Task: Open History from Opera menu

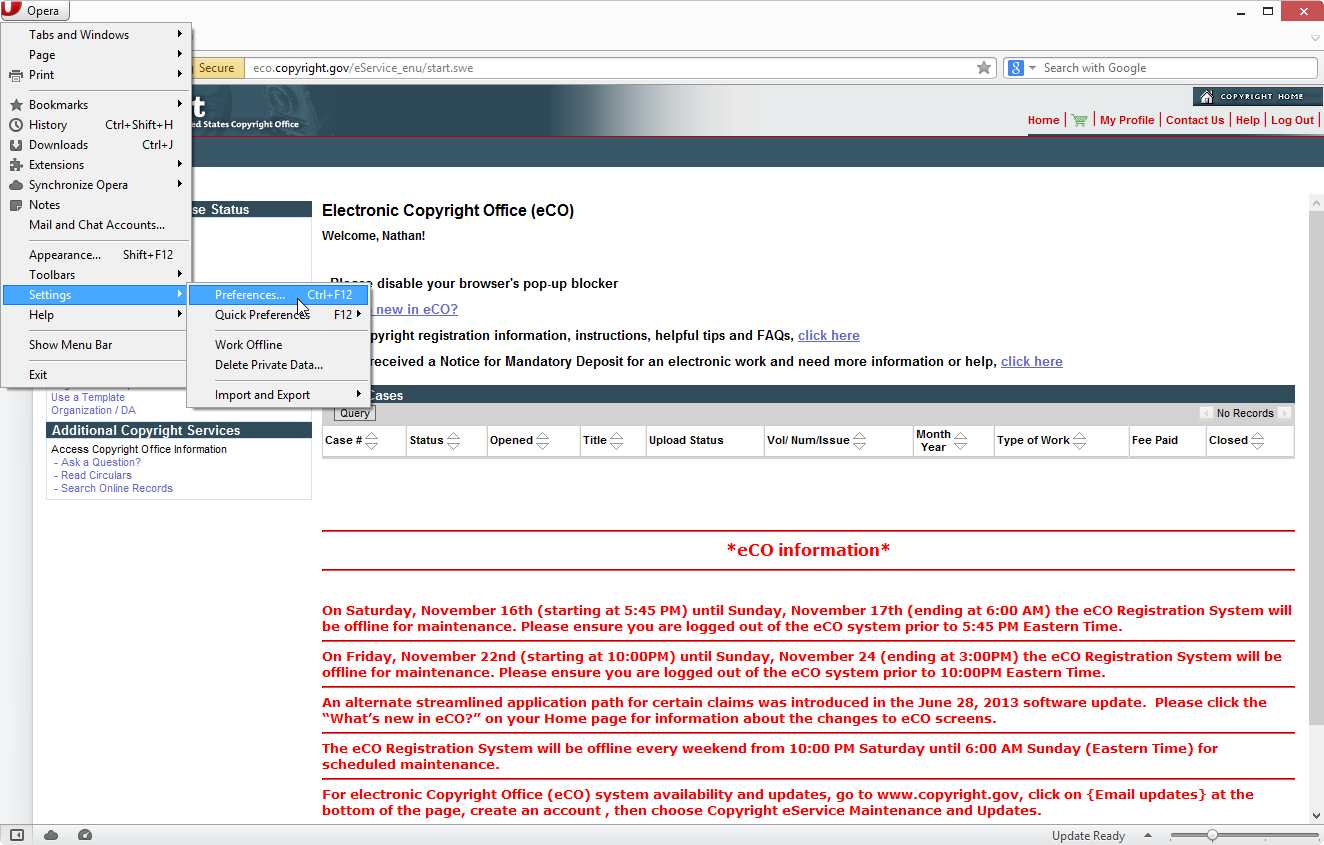Action: click(96, 125)
